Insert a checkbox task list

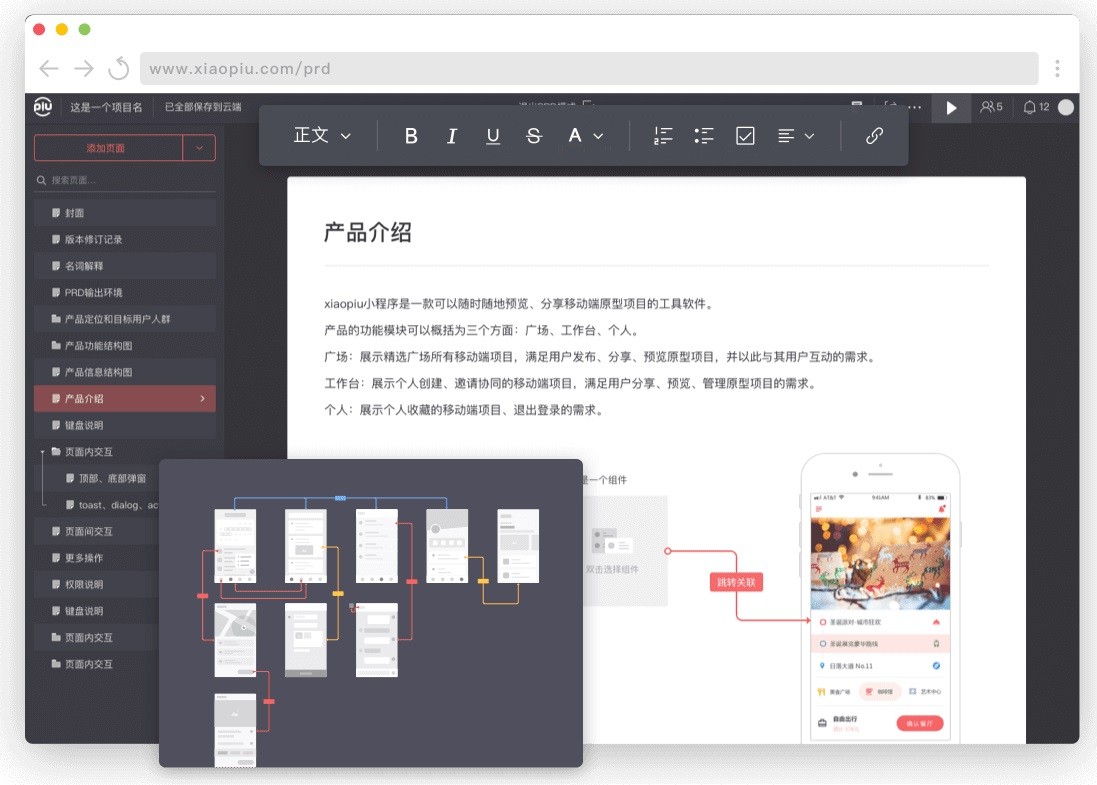[x=744, y=136]
